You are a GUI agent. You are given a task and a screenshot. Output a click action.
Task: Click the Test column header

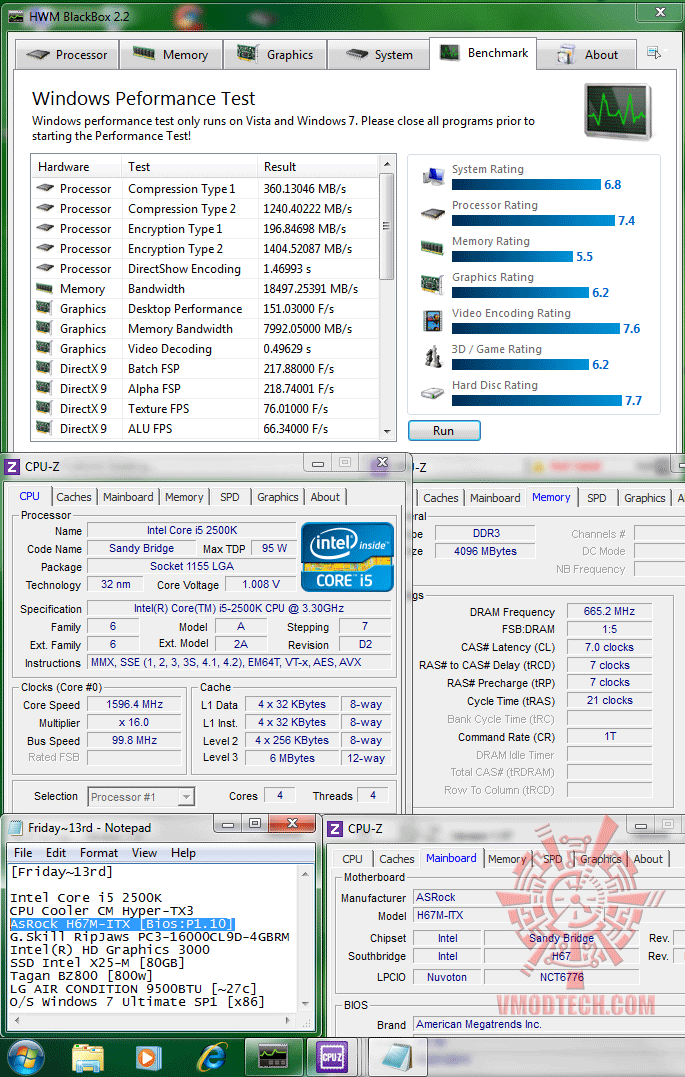190,167
